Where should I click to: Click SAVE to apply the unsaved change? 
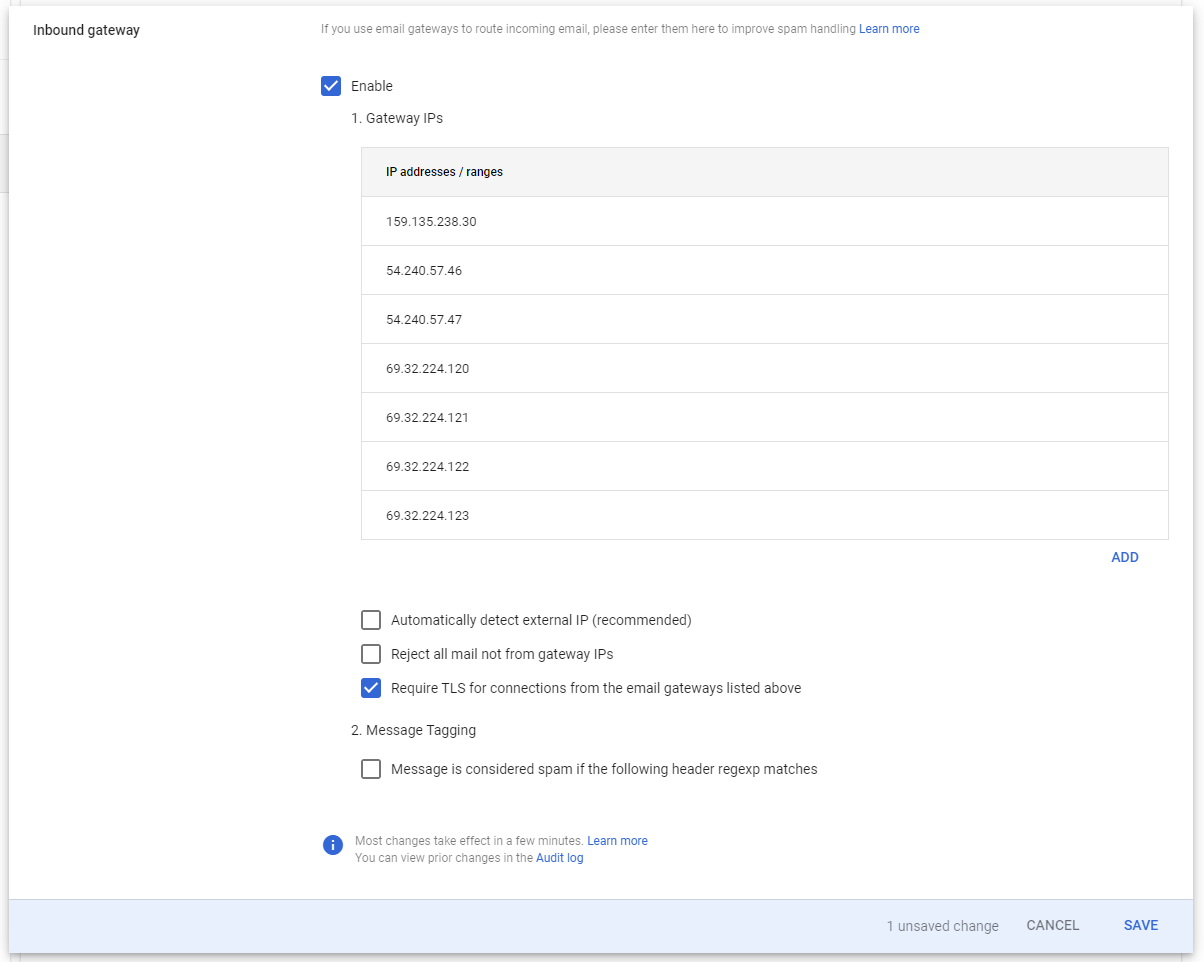1140,925
